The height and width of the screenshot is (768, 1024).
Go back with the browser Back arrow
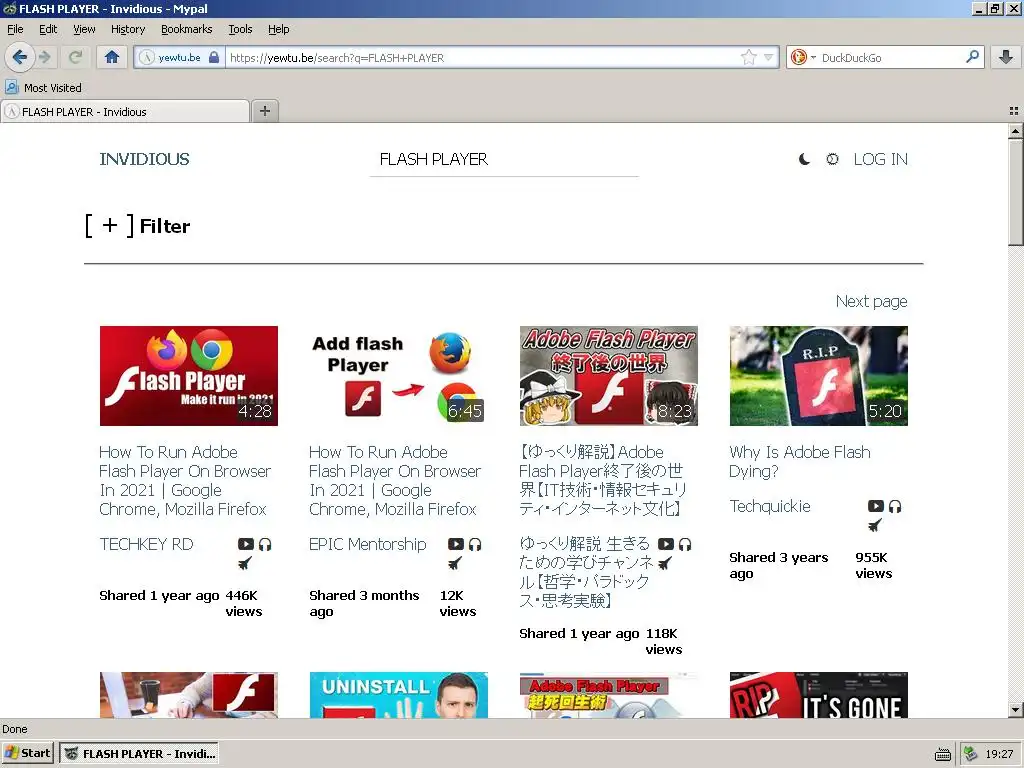tap(20, 57)
